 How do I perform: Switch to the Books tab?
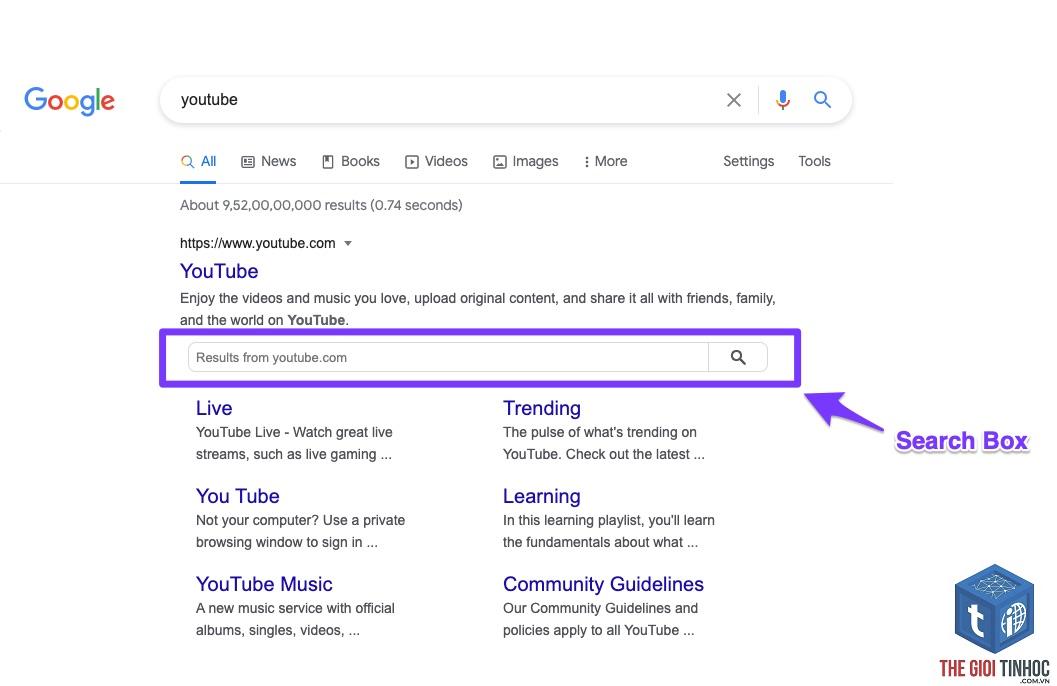(x=351, y=162)
